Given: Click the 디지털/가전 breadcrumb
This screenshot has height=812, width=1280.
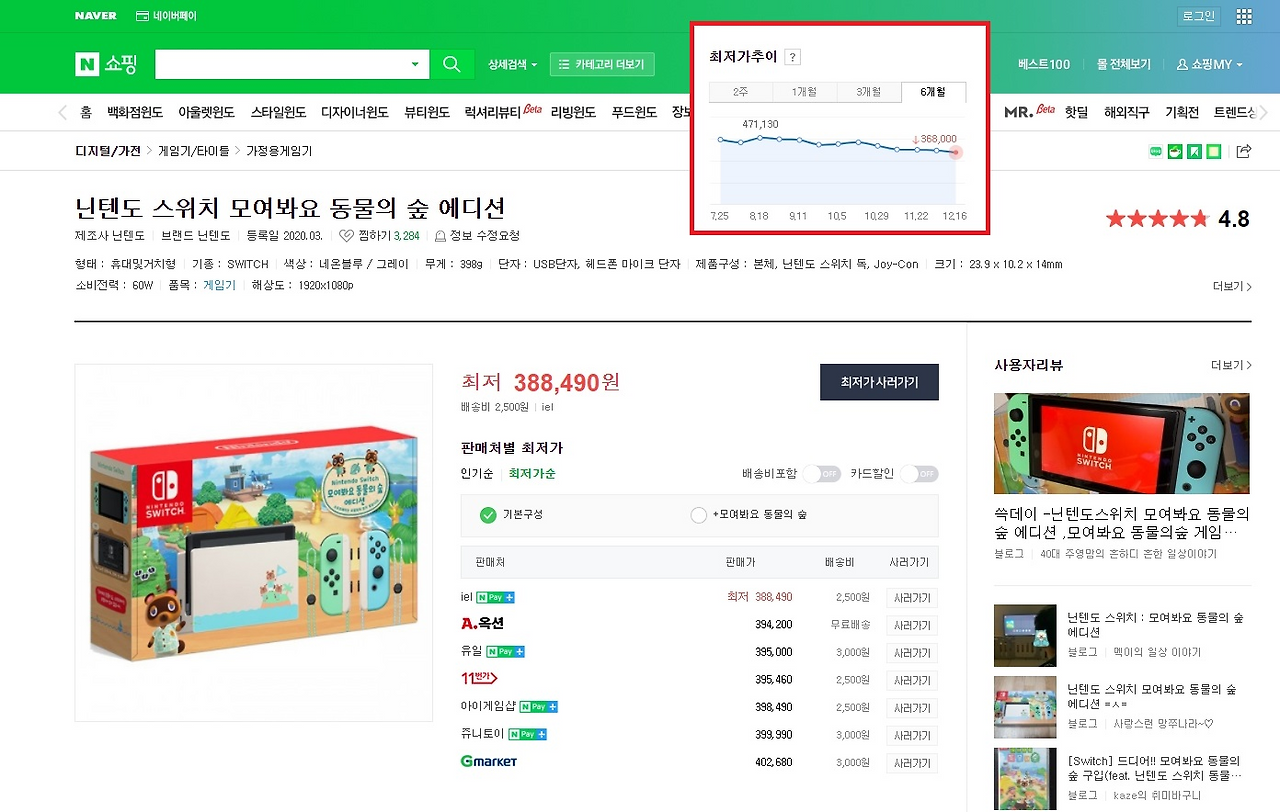Looking at the screenshot, I should click(x=108, y=152).
